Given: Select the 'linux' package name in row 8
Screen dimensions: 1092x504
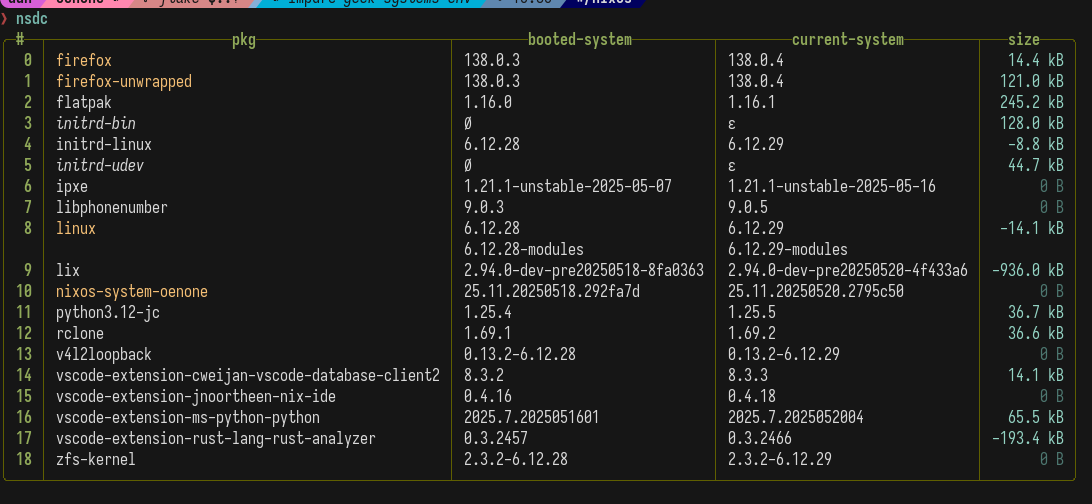Looking at the screenshot, I should (76, 228).
